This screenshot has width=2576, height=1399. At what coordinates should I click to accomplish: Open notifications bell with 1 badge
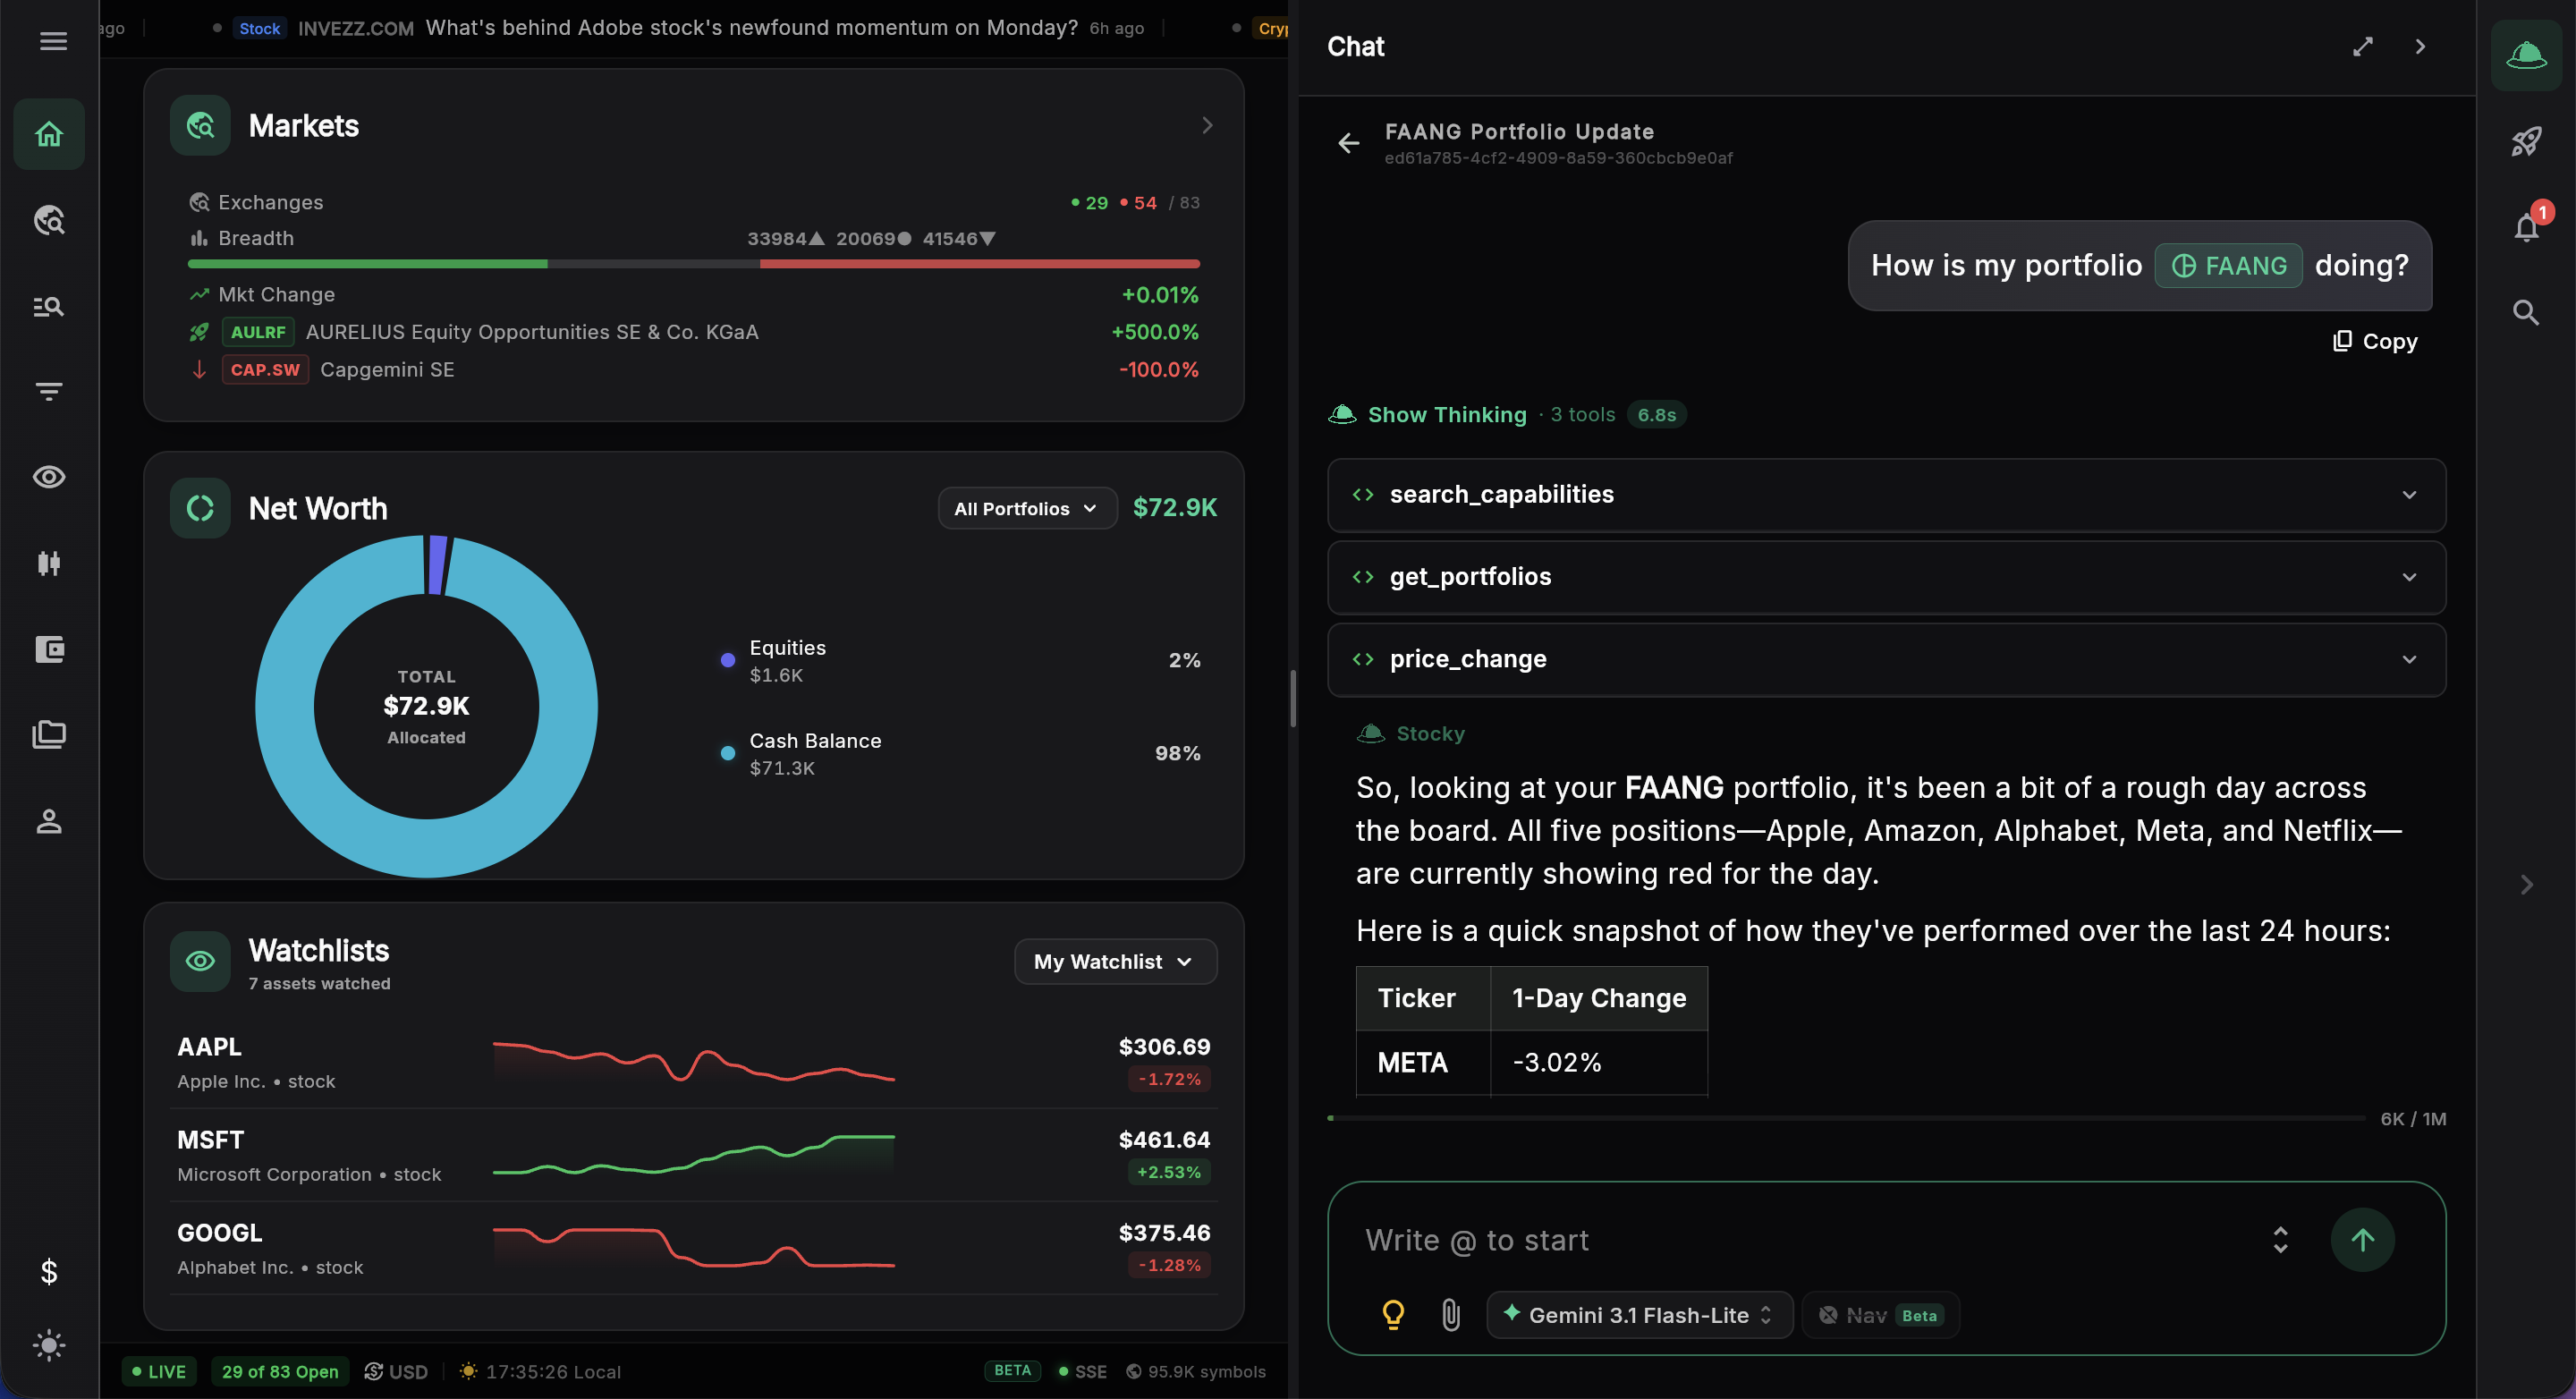coord(2528,226)
